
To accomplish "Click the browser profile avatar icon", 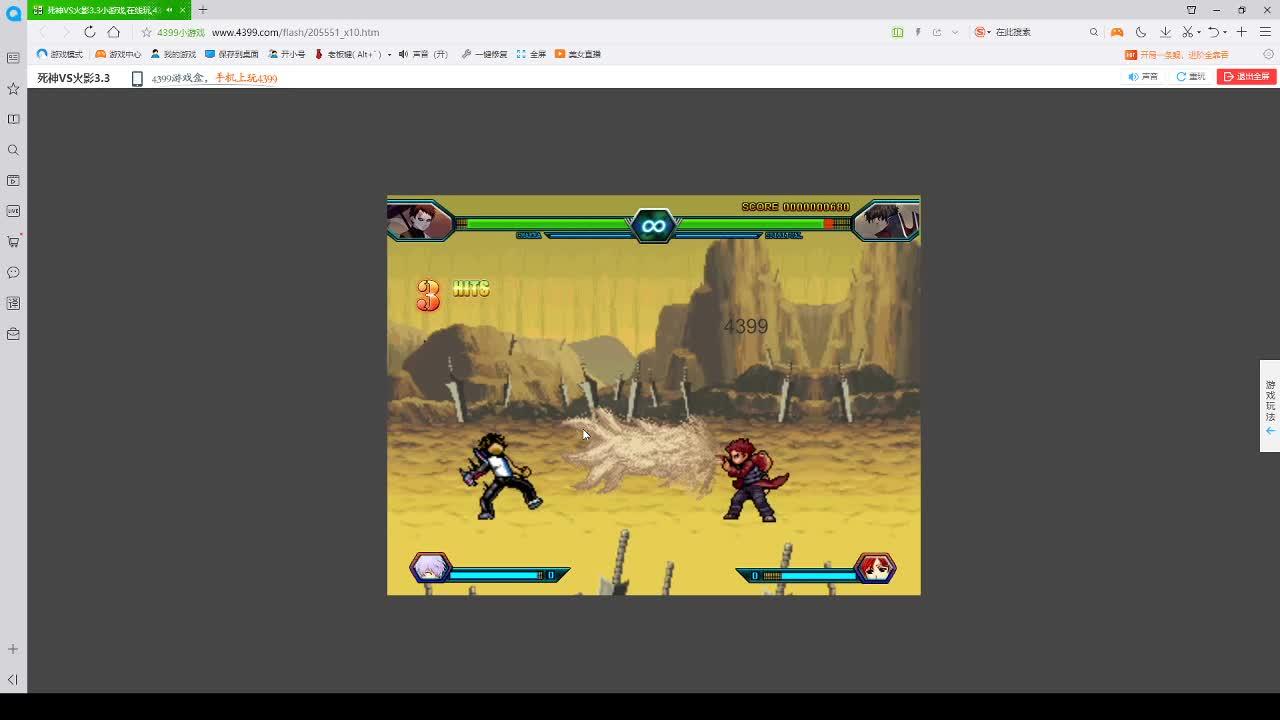I will coord(13,13).
